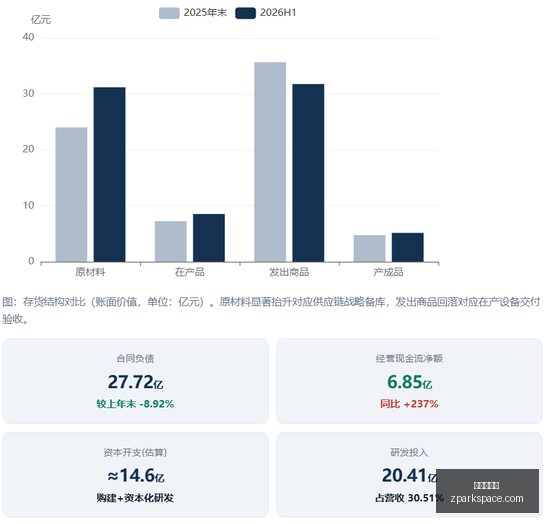Click the 2025年末 bar for 发出商品
Screen dimensions: 550x524
(270, 162)
